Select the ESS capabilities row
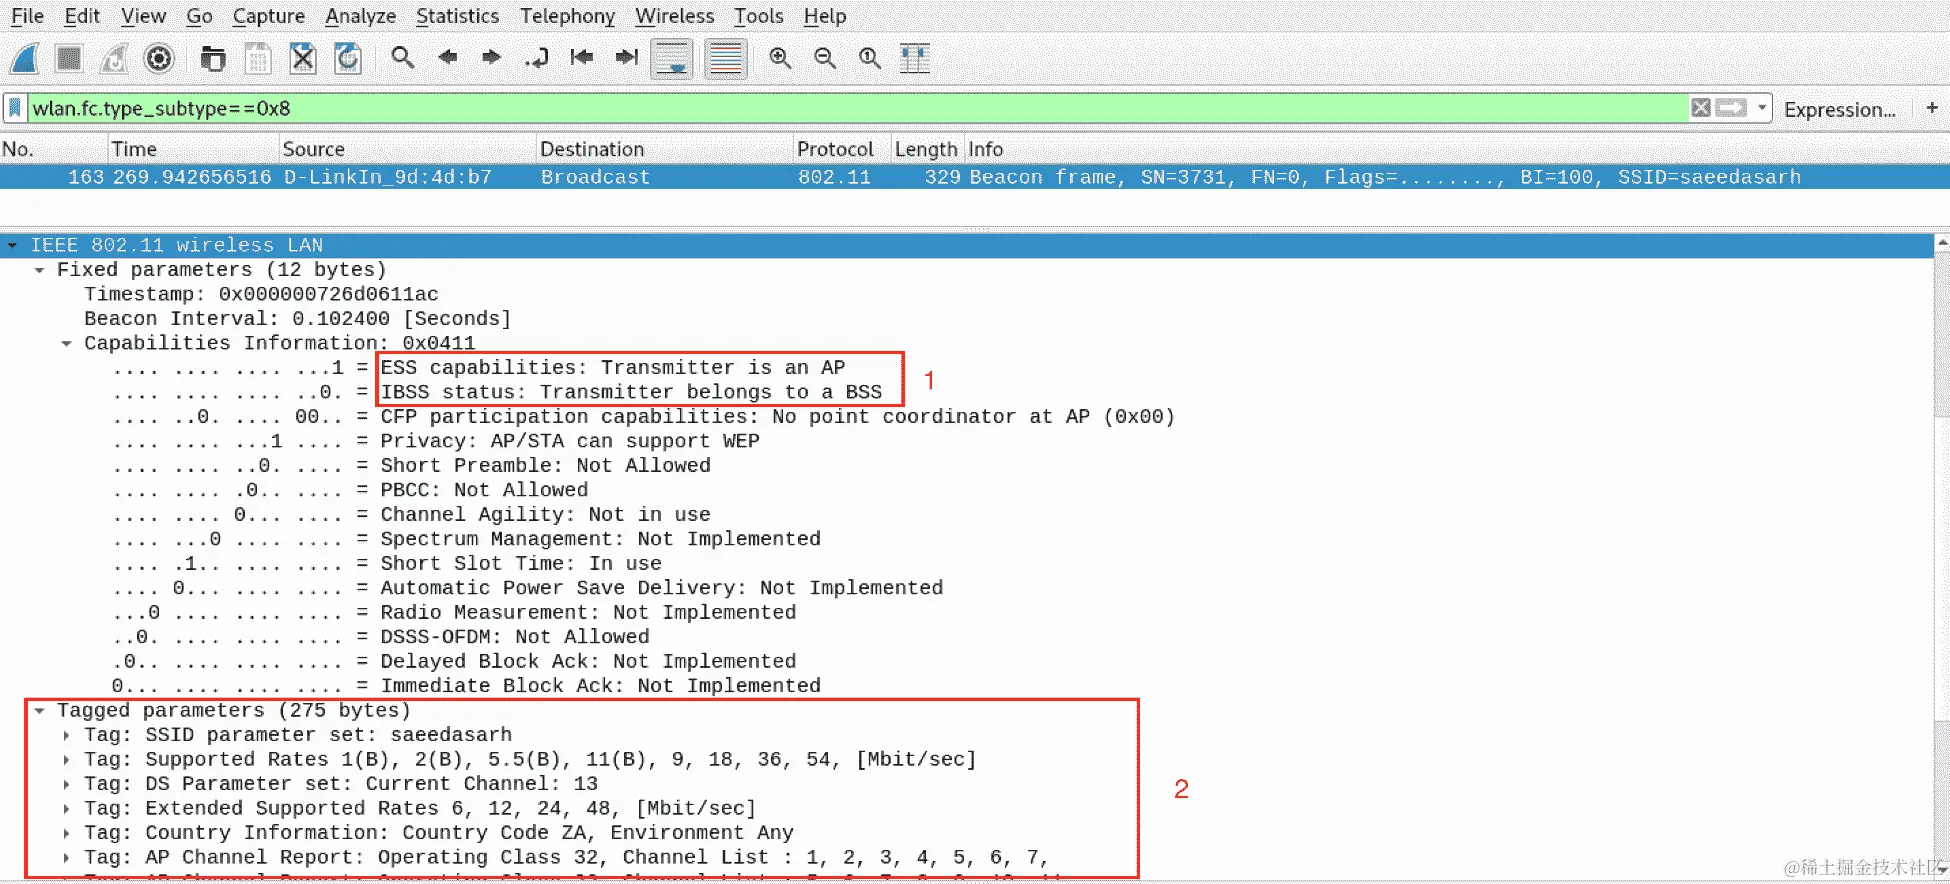This screenshot has height=884, width=1950. coord(966,368)
